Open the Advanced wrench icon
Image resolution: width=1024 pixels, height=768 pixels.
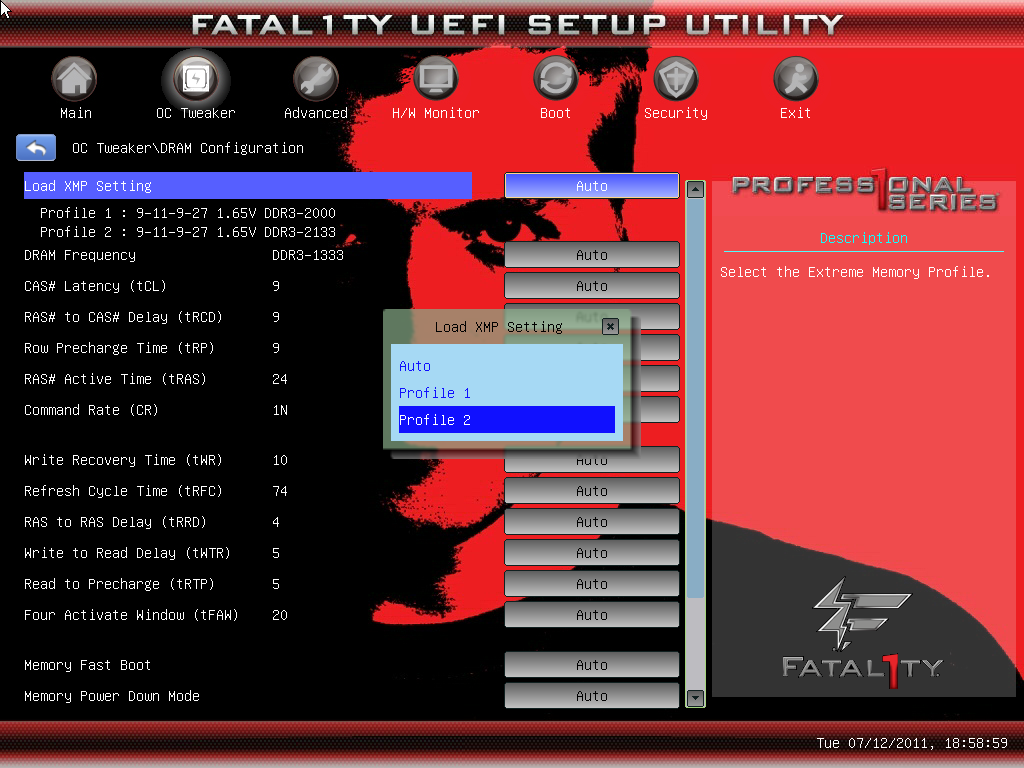pos(315,79)
